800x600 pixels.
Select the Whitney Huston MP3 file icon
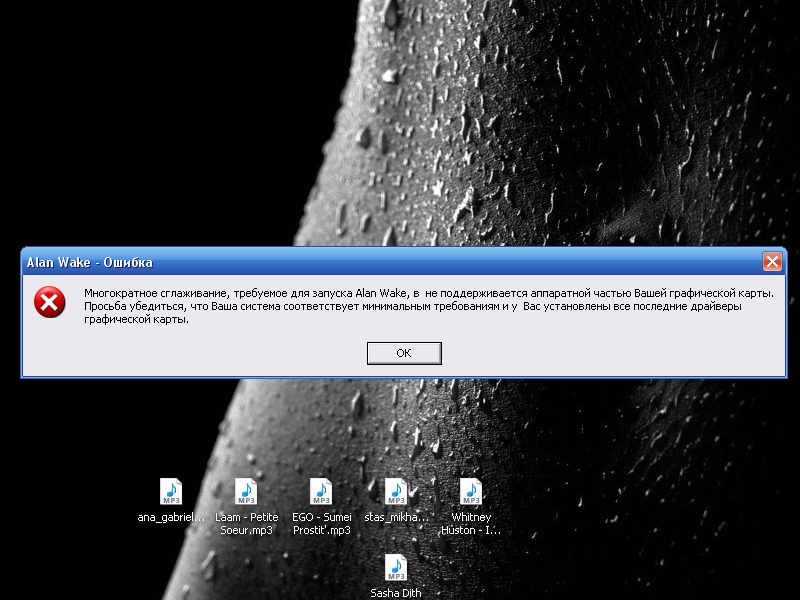(x=471, y=491)
